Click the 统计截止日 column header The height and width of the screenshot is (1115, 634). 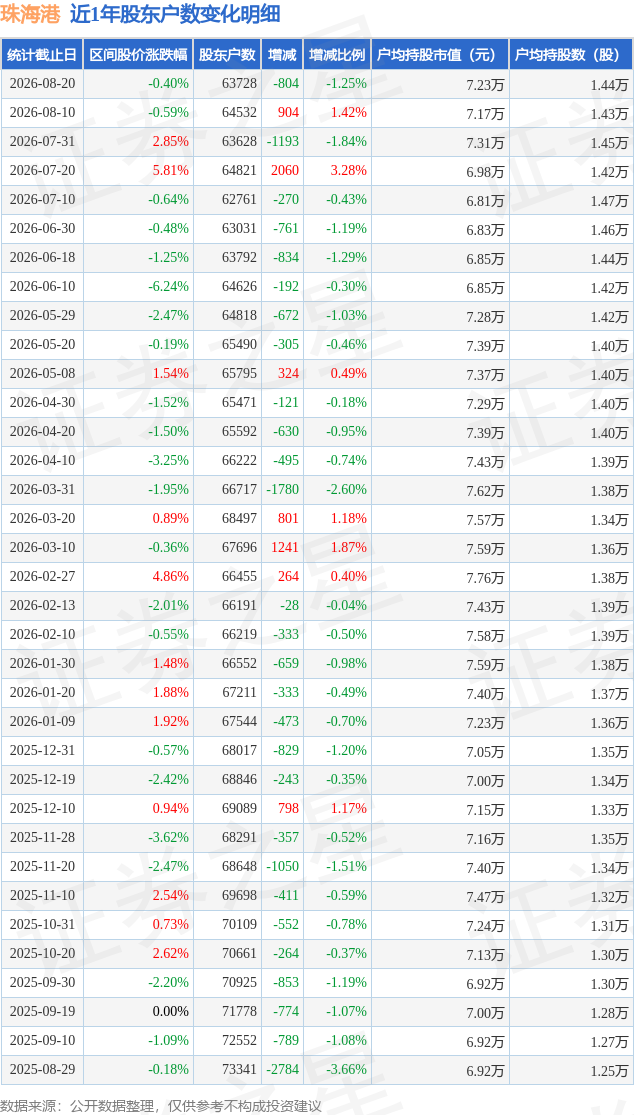coord(42,55)
